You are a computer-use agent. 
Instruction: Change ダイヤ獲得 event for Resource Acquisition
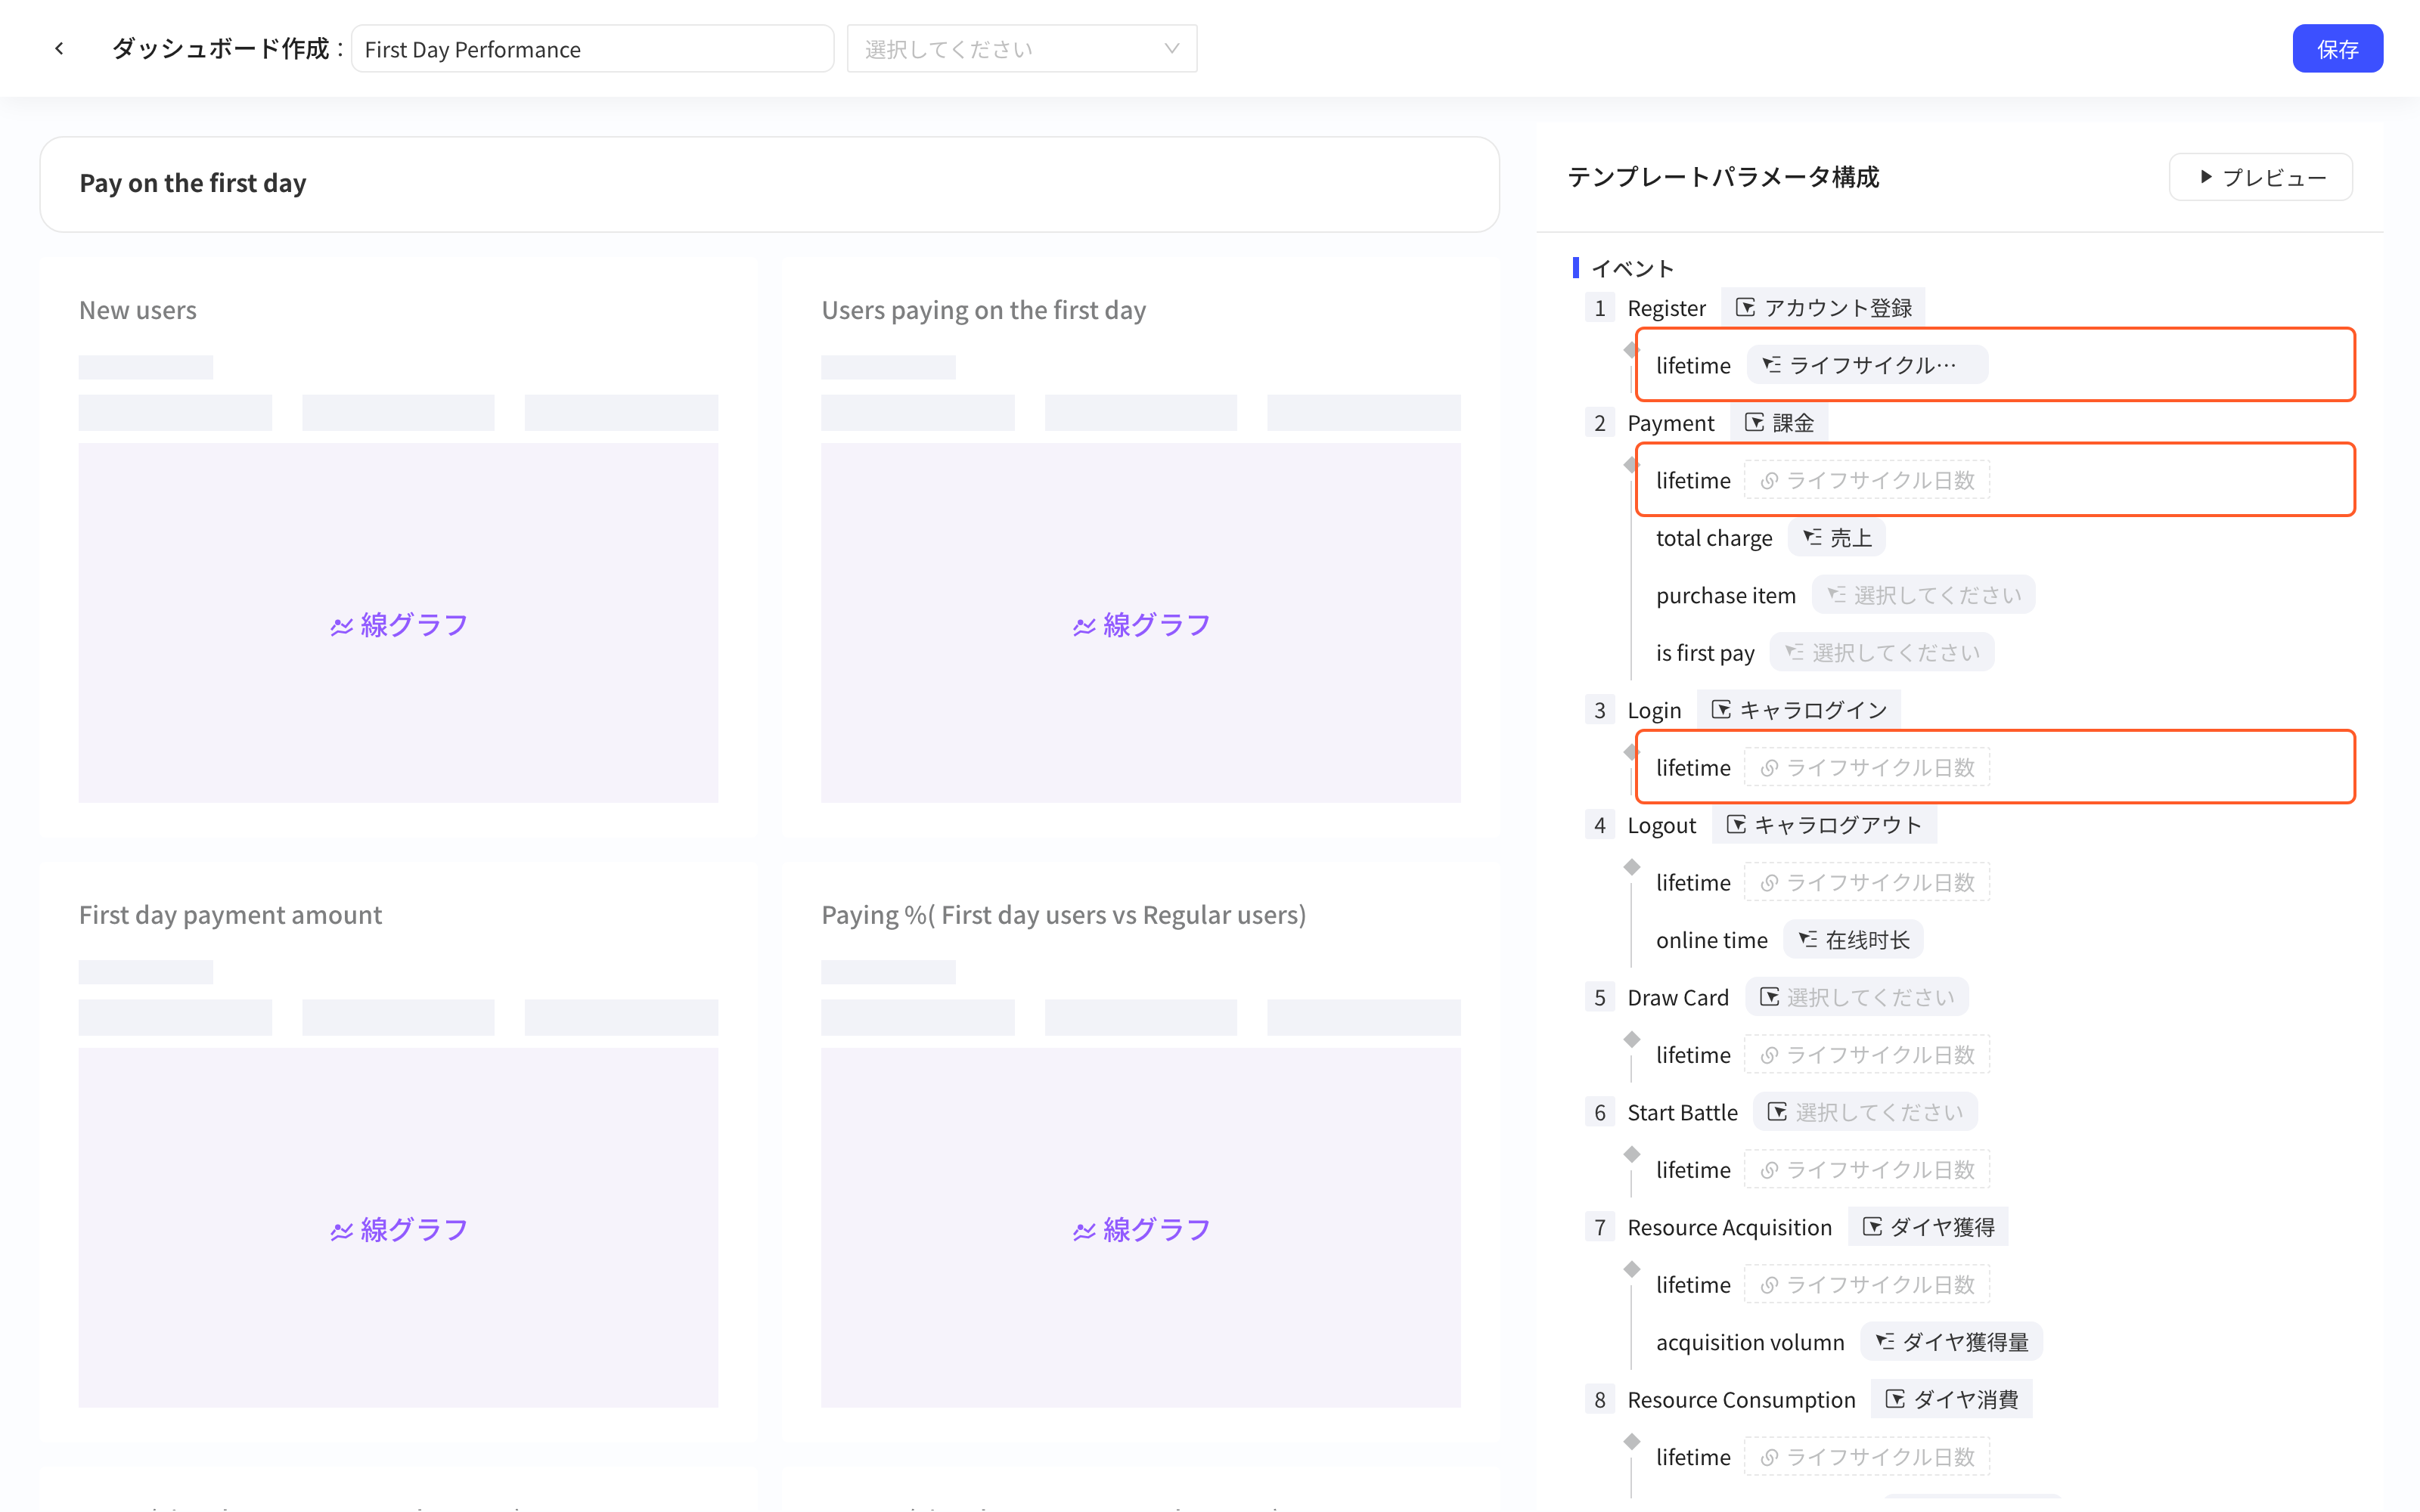pyautogui.click(x=1927, y=1227)
